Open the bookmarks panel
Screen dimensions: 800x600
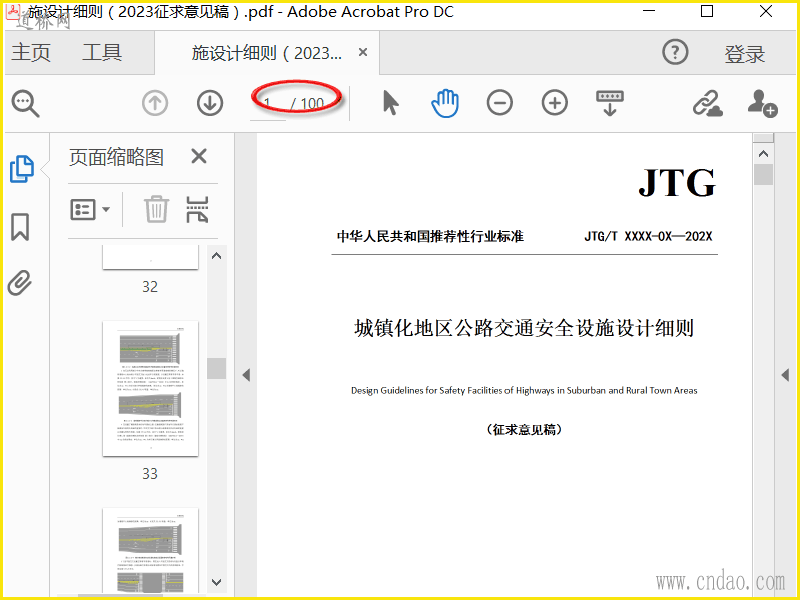[x=20, y=227]
